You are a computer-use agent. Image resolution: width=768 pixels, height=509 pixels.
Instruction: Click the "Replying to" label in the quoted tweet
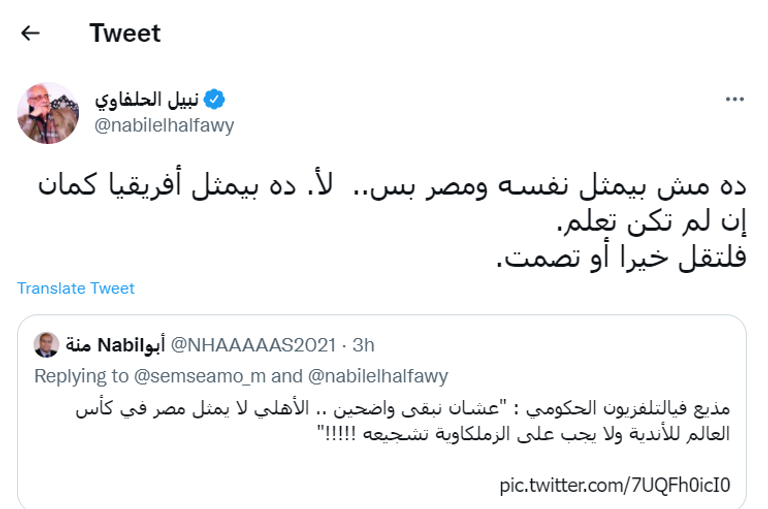click(76, 376)
